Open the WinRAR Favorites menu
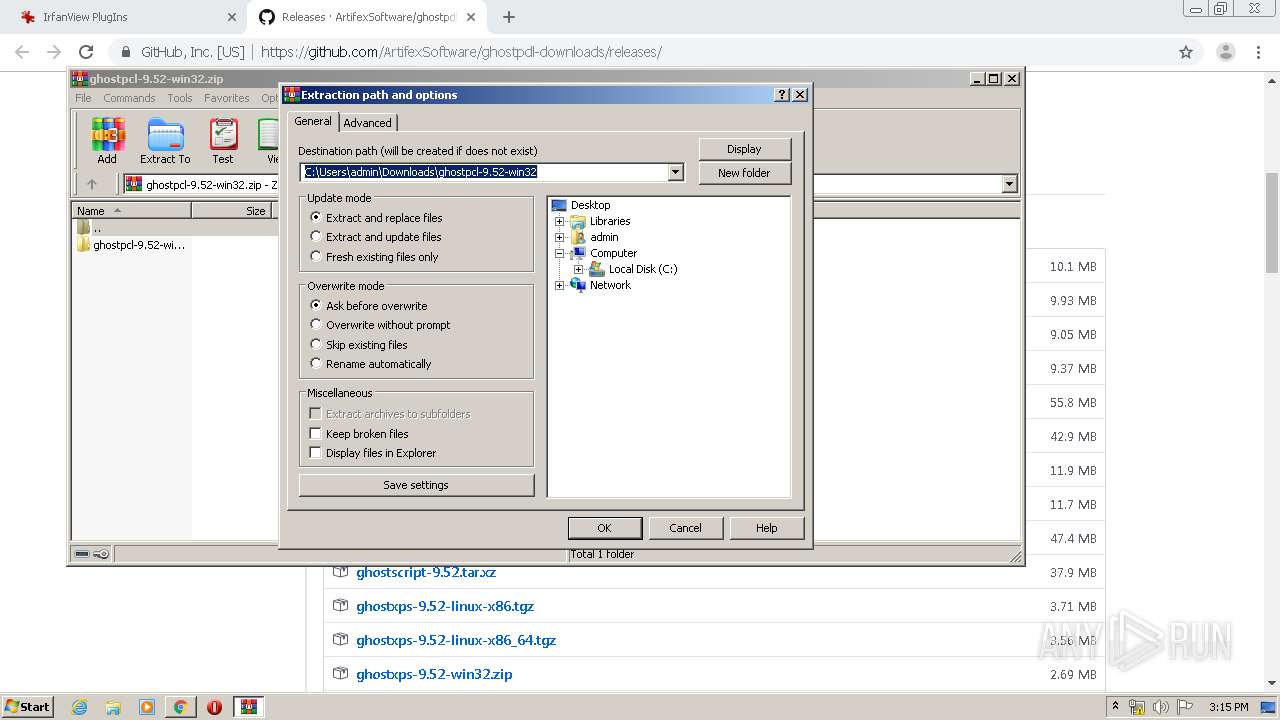Image resolution: width=1280 pixels, height=720 pixels. [x=227, y=98]
